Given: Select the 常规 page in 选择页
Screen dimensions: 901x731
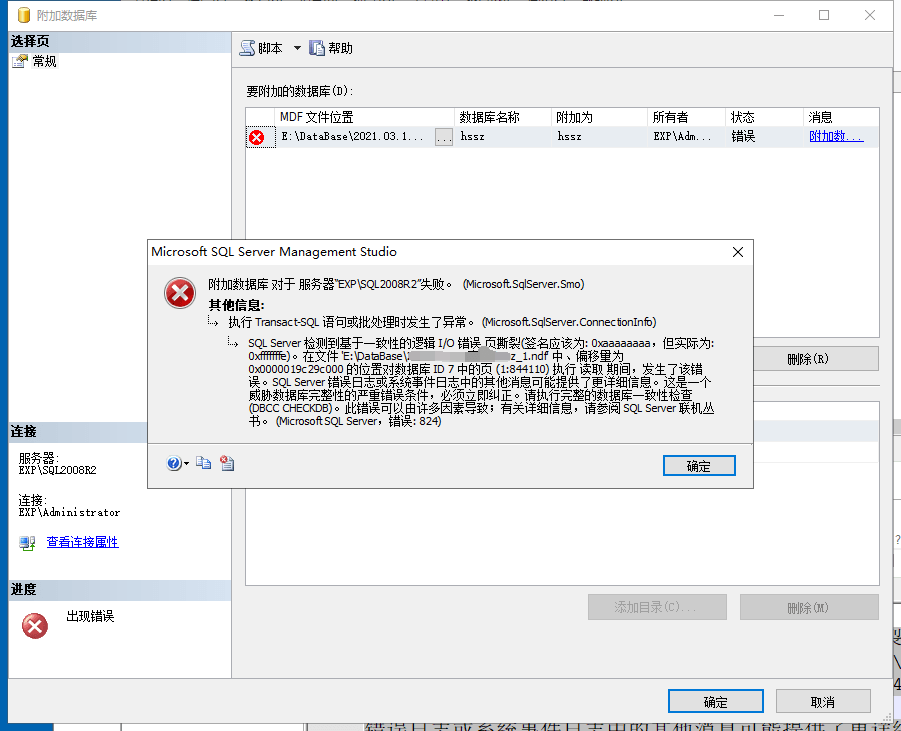Looking at the screenshot, I should tap(44, 61).
